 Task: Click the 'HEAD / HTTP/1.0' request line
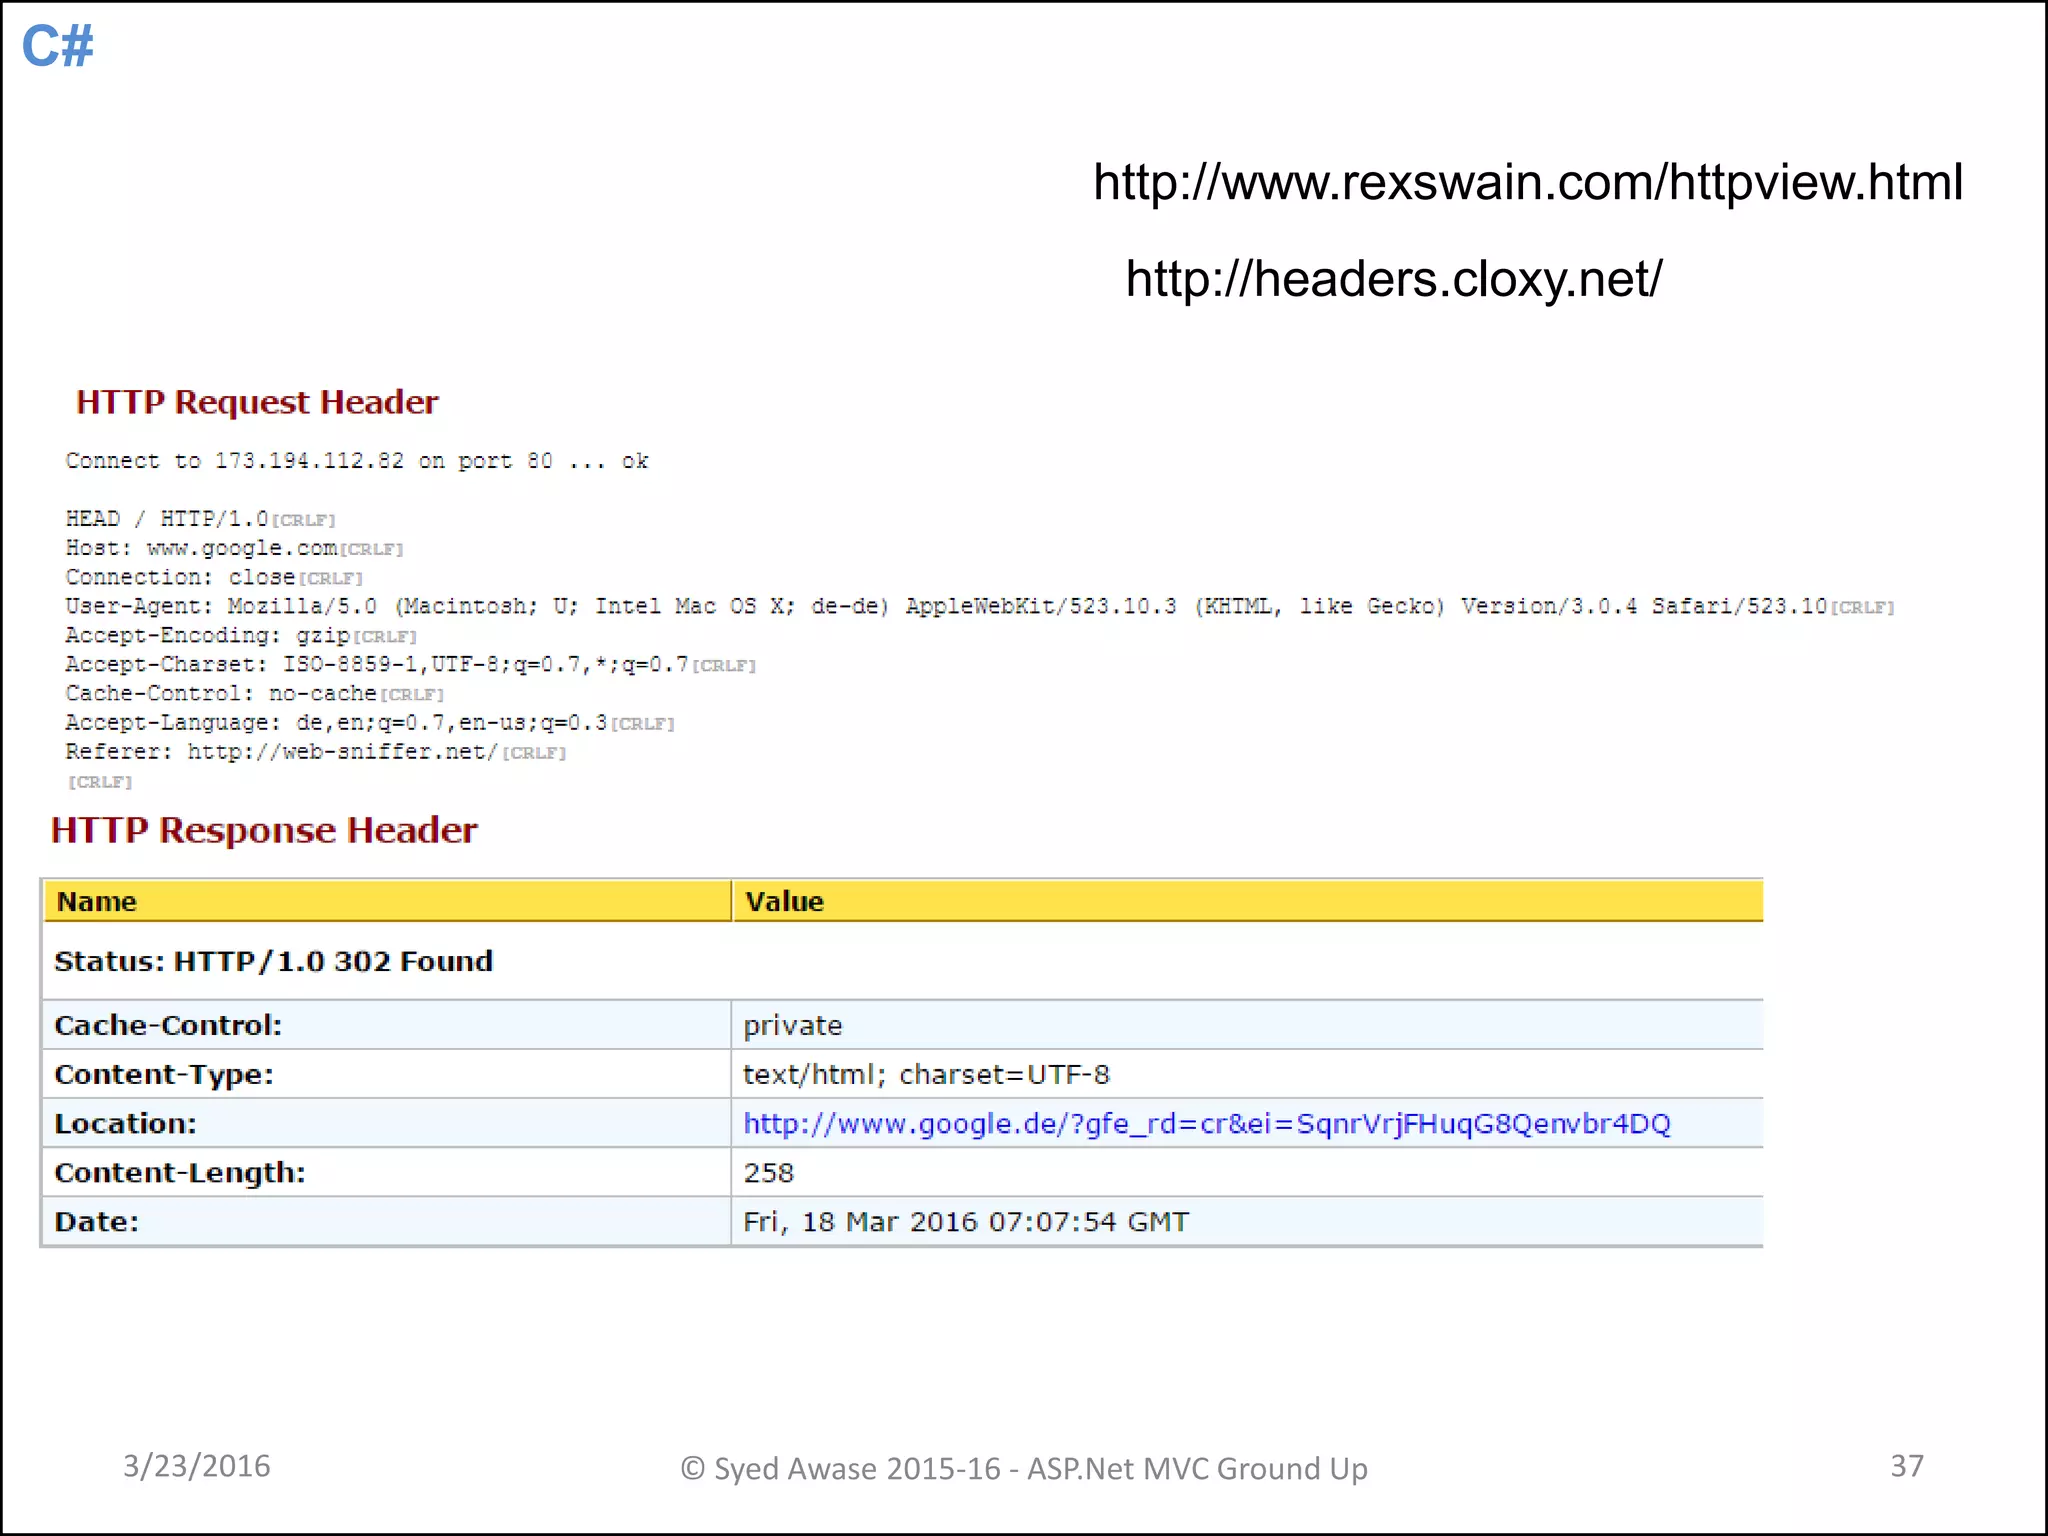click(201, 519)
